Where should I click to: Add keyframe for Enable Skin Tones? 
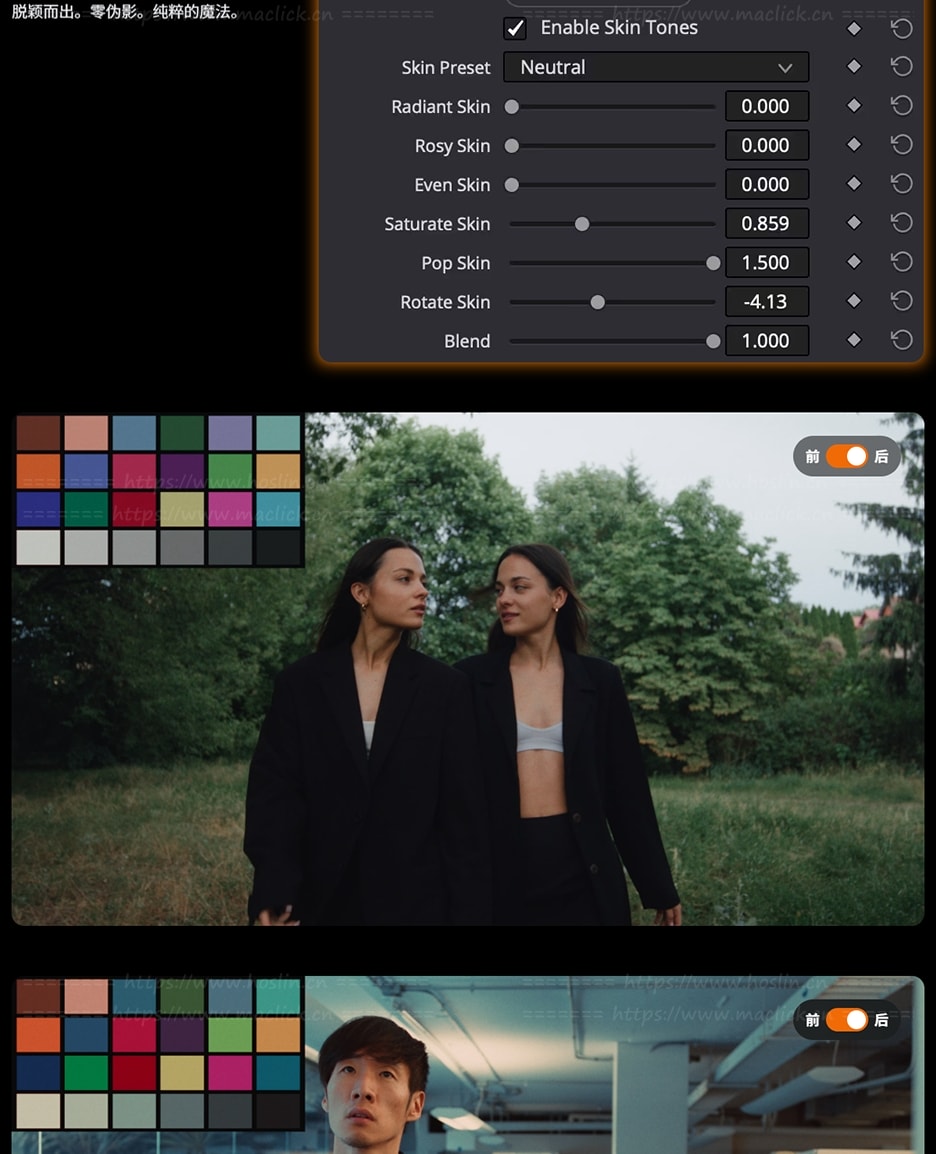tap(854, 28)
